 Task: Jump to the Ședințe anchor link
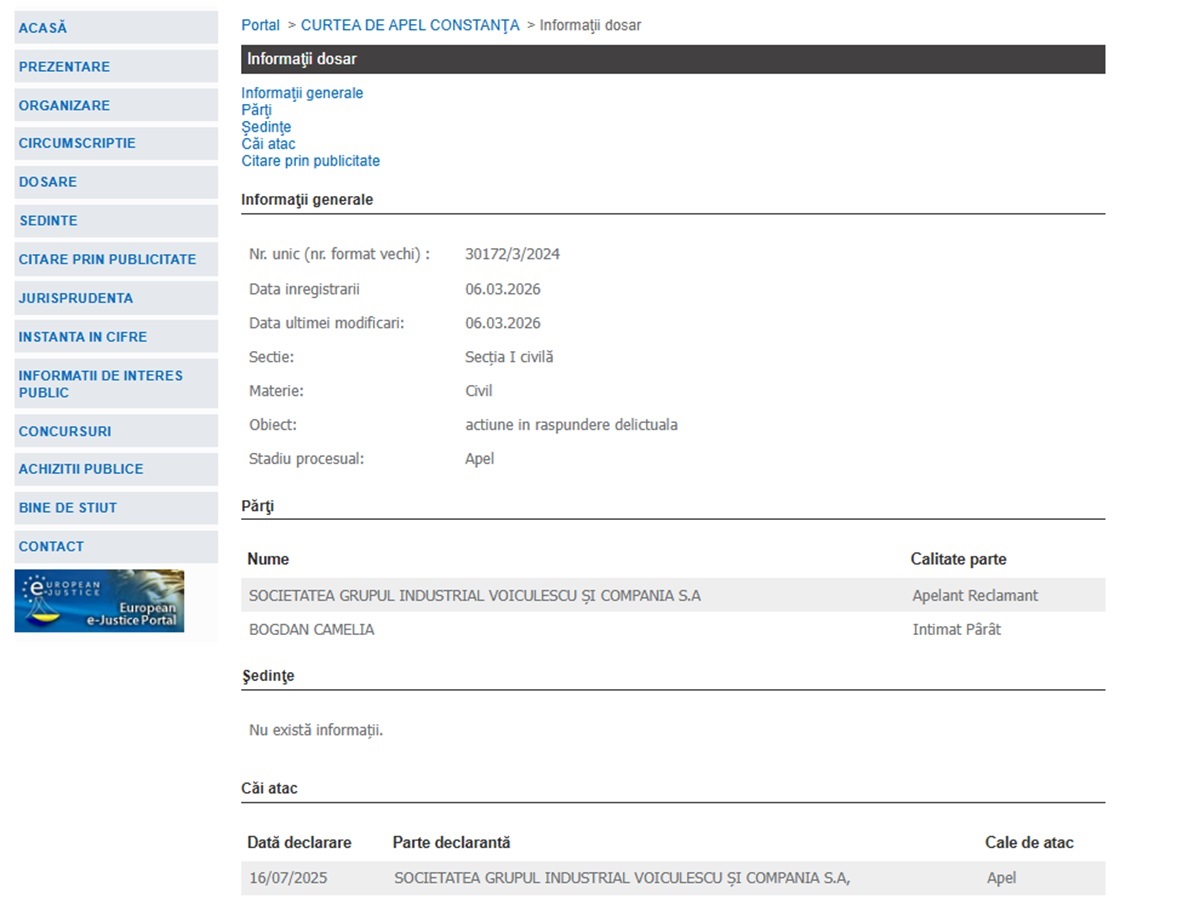(x=266, y=127)
